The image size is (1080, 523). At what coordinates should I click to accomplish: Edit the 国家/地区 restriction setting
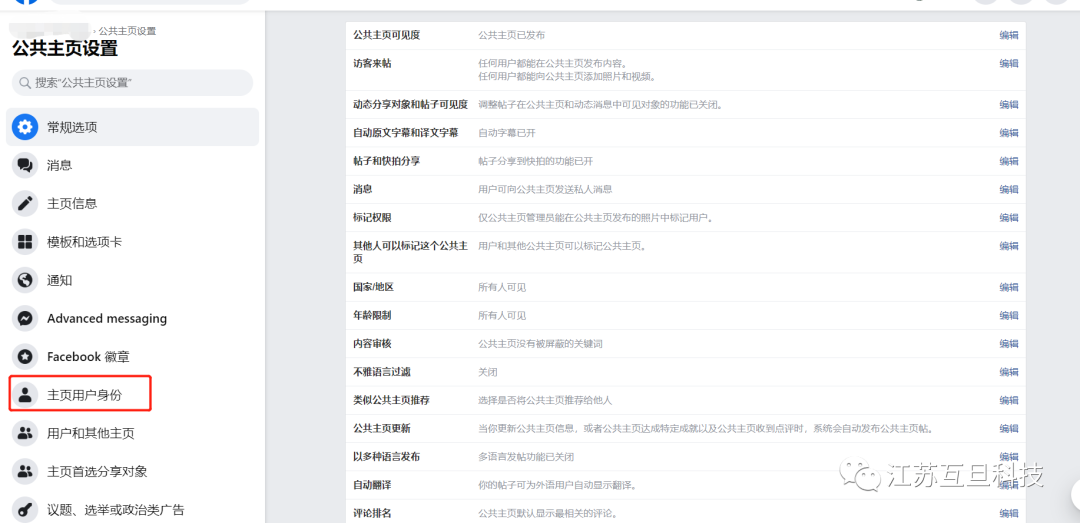[x=1008, y=287]
